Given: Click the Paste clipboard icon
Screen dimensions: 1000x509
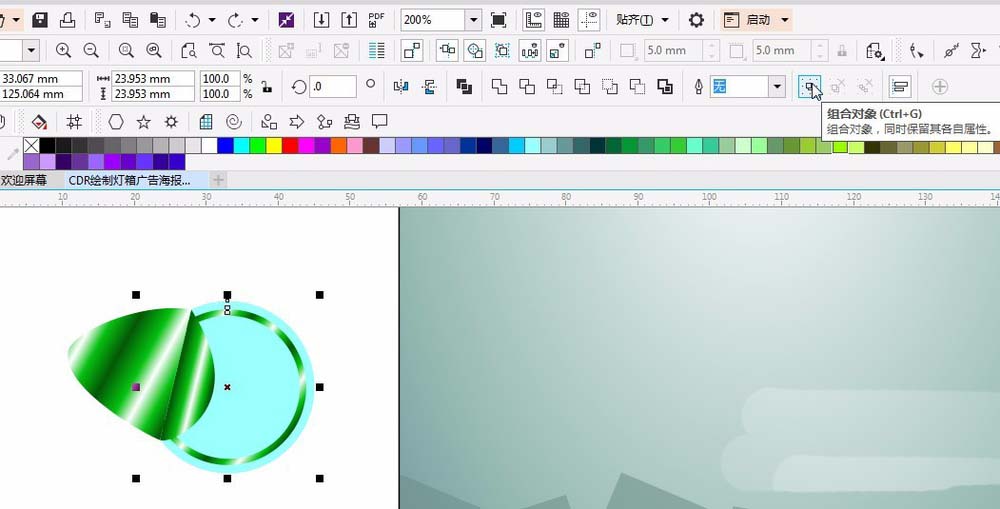Looking at the screenshot, I should coord(158,20).
